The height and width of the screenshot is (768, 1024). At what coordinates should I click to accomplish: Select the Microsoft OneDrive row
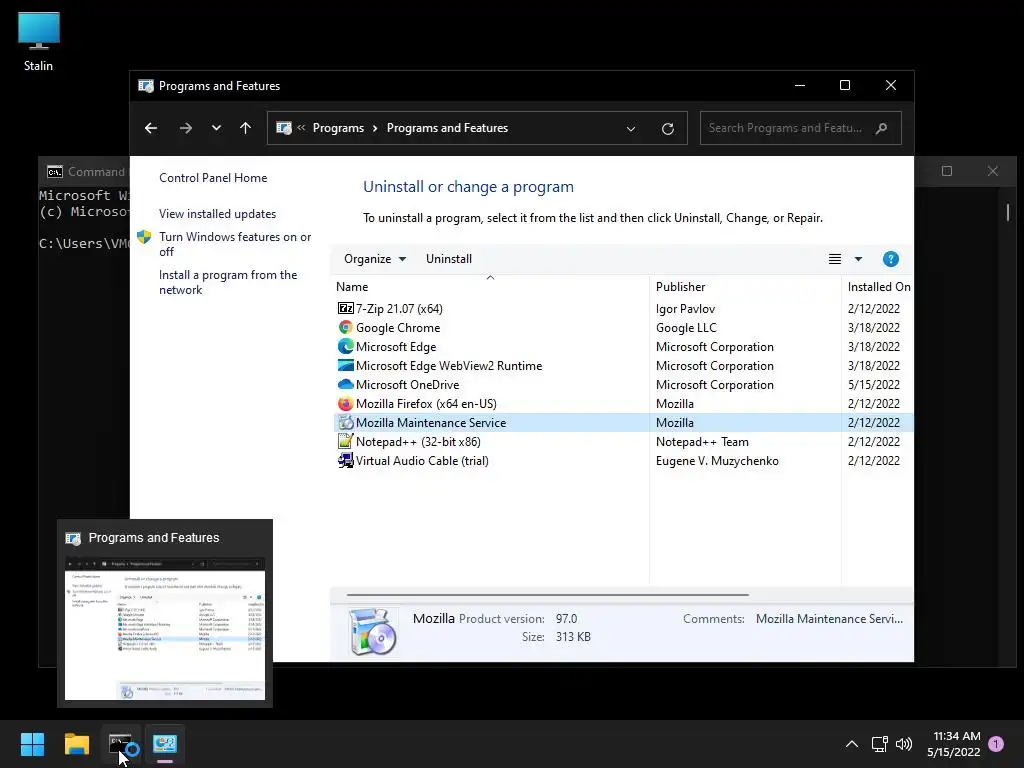[623, 384]
